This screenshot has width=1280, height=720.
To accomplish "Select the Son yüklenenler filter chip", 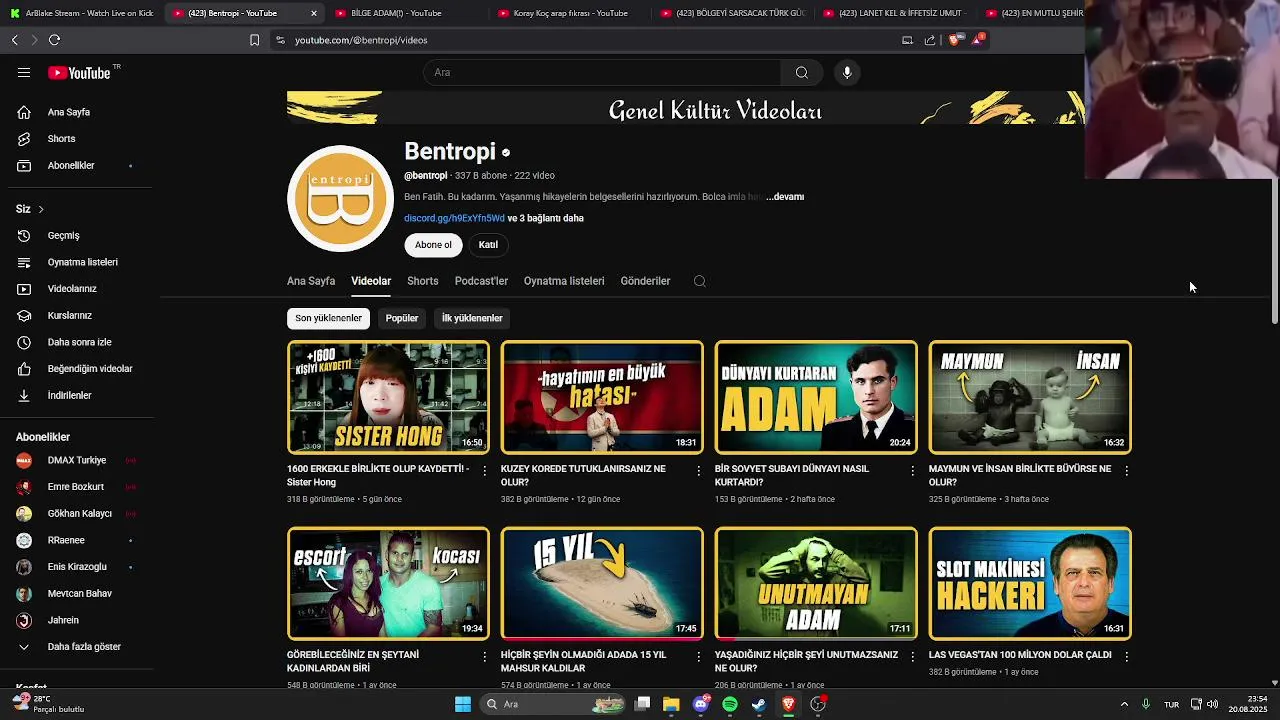I will pyautogui.click(x=328, y=318).
